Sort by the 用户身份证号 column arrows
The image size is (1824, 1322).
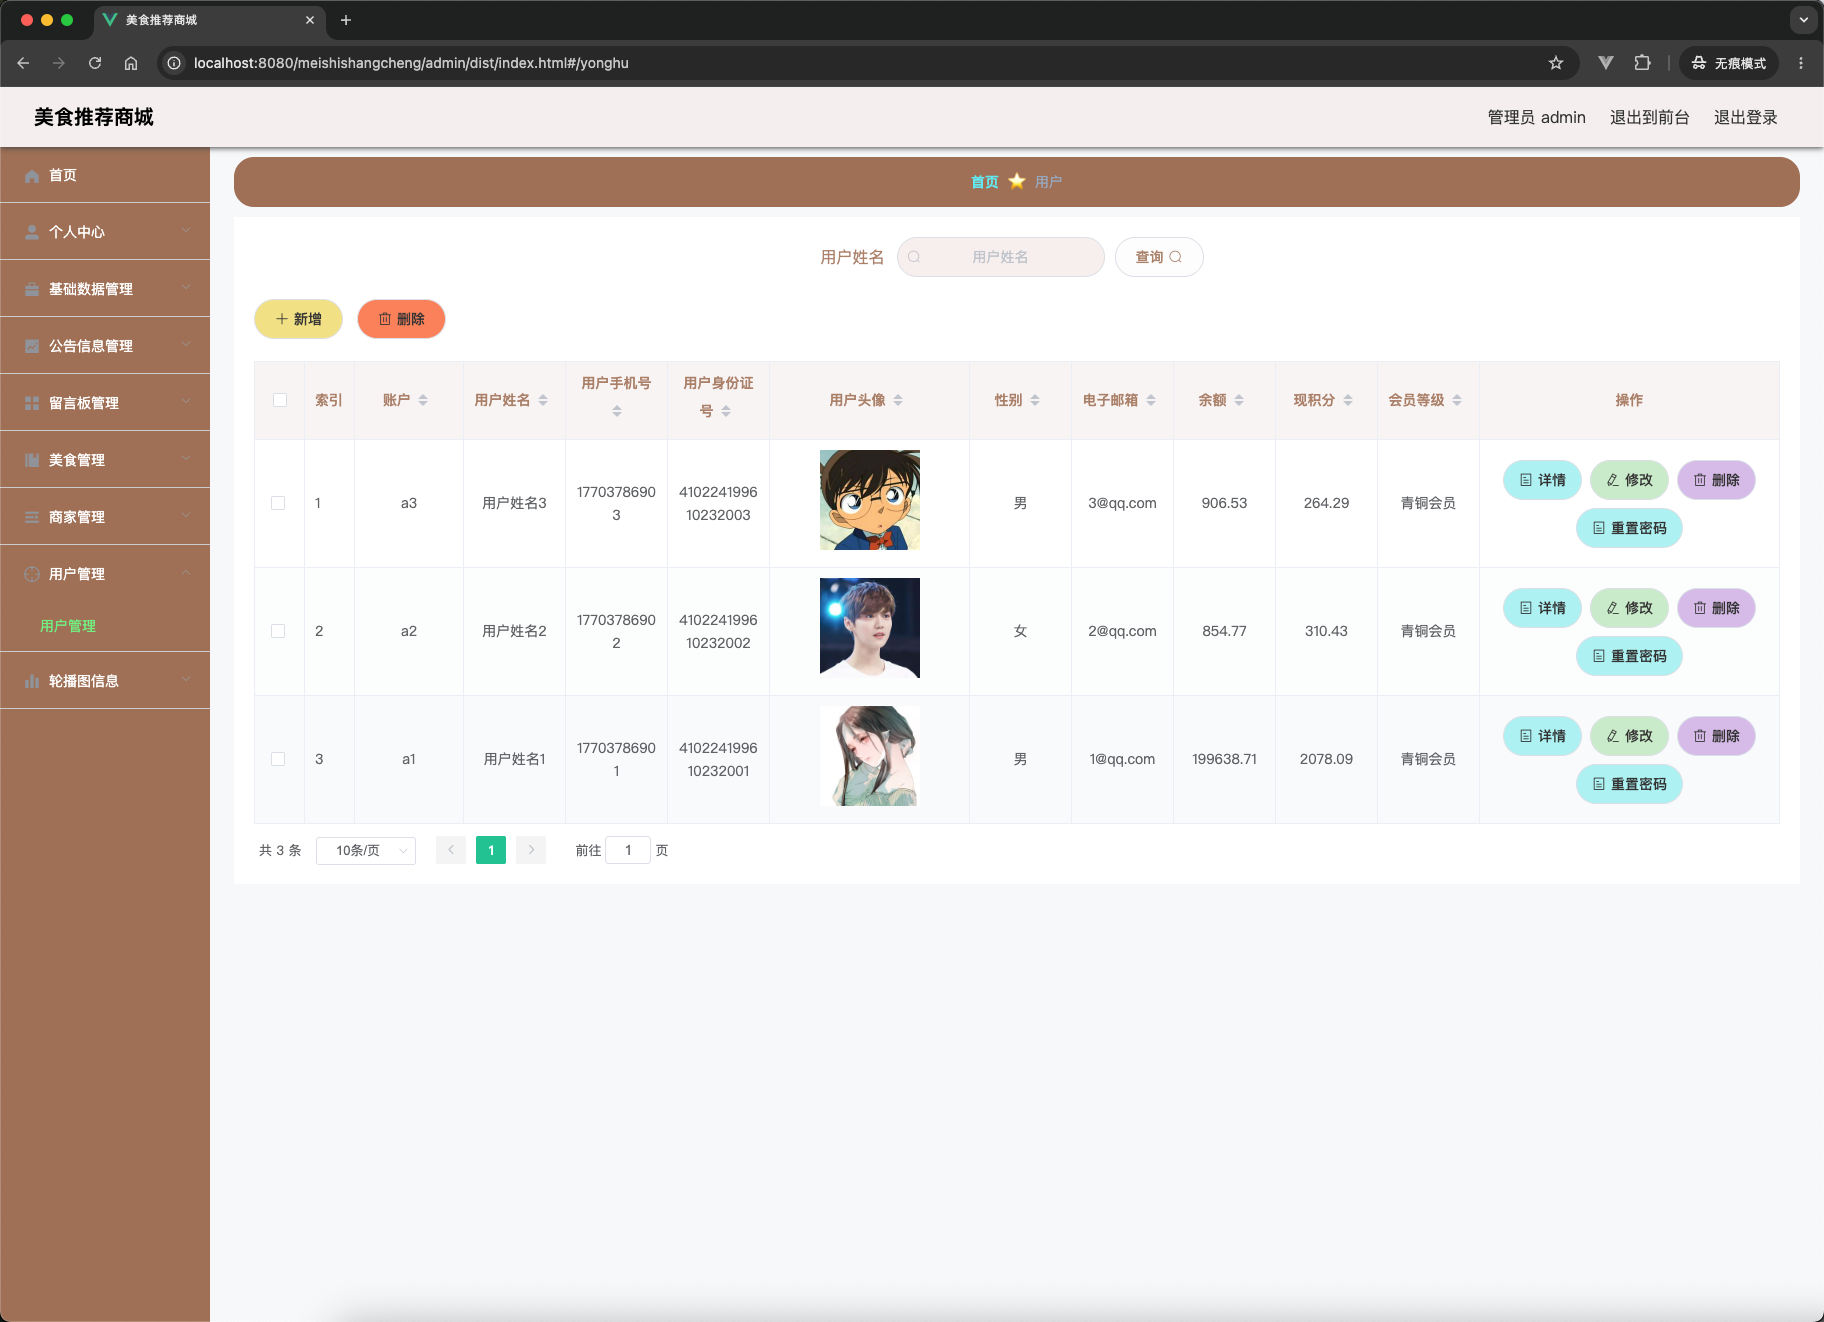click(x=726, y=411)
